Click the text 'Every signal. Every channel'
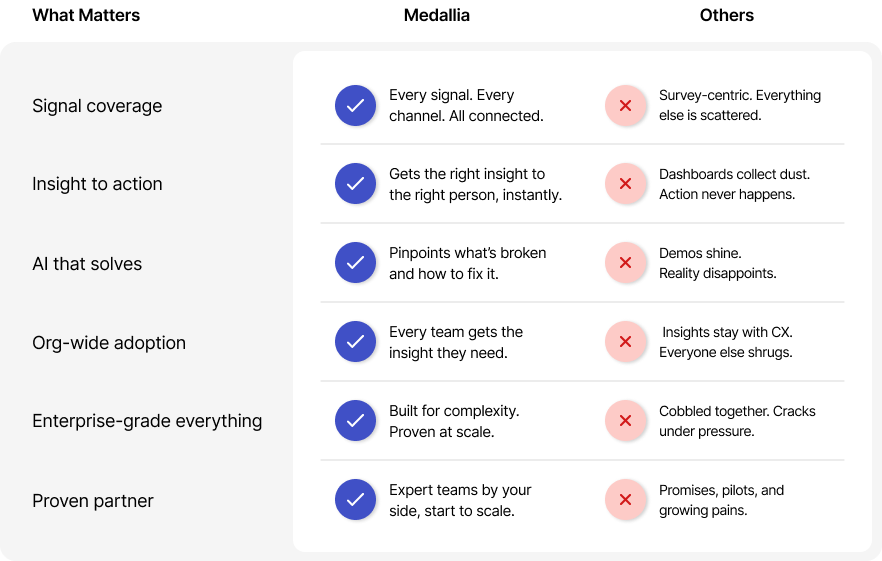Viewport: 882px width, 561px height. pyautogui.click(x=466, y=105)
